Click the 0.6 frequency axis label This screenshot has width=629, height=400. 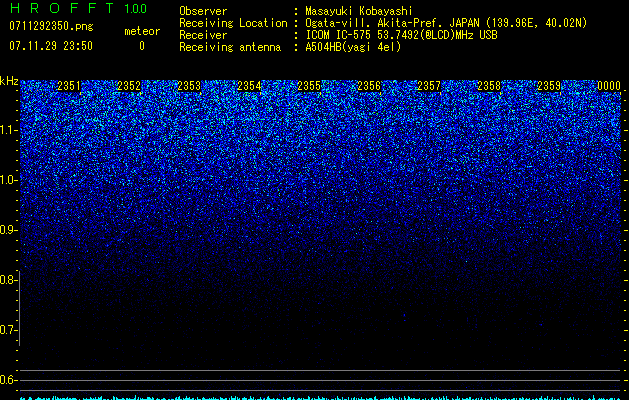8,380
